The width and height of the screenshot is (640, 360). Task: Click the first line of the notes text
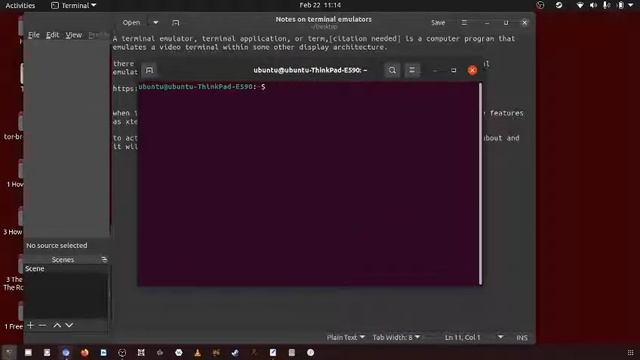(313, 39)
